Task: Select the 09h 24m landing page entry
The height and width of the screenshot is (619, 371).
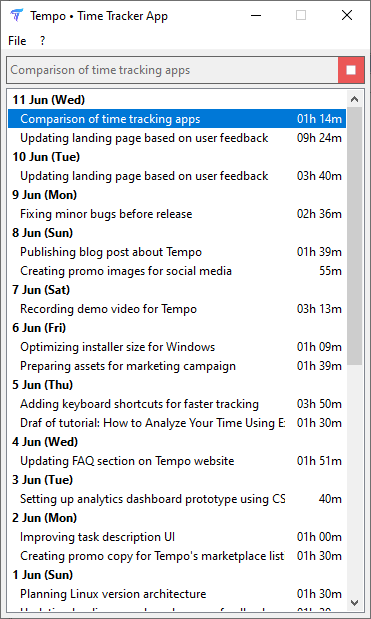Action: pyautogui.click(x=177, y=138)
